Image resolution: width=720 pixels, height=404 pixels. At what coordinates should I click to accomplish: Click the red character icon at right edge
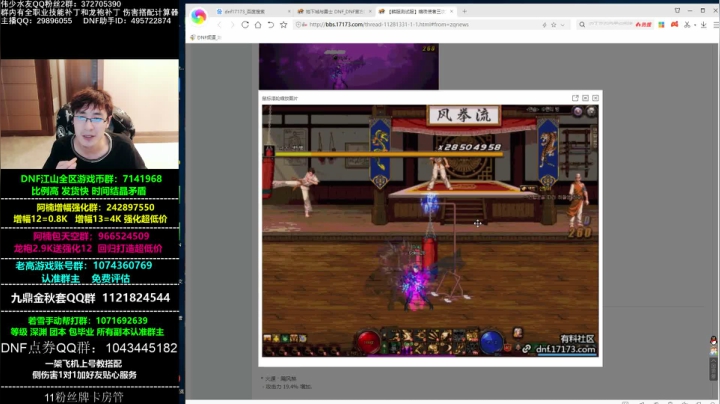pyautogui.click(x=713, y=340)
